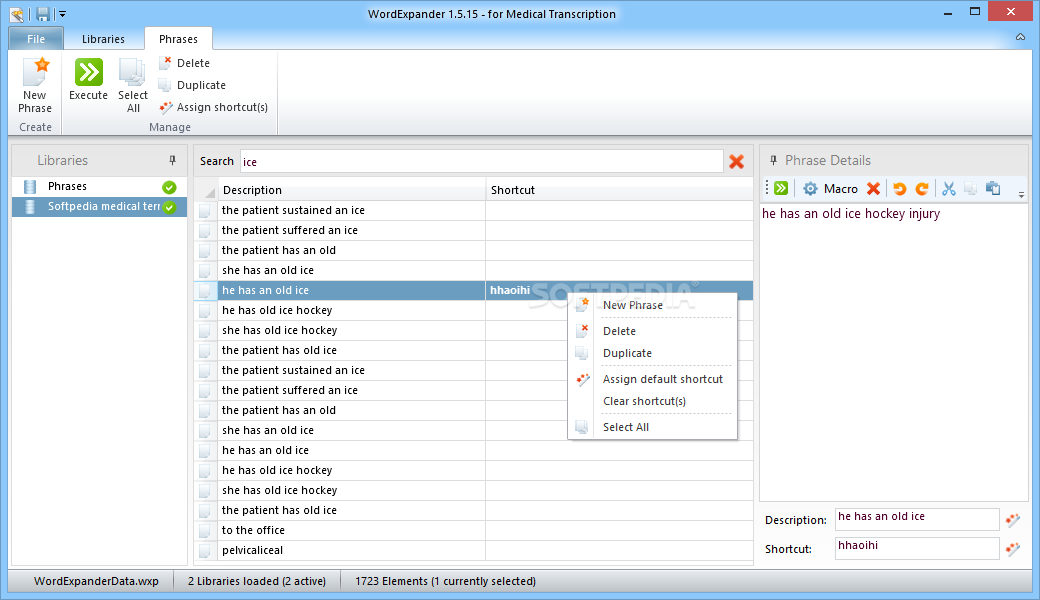Click Assign shortcut(s) in the ribbon
This screenshot has width=1040, height=600.
(214, 107)
